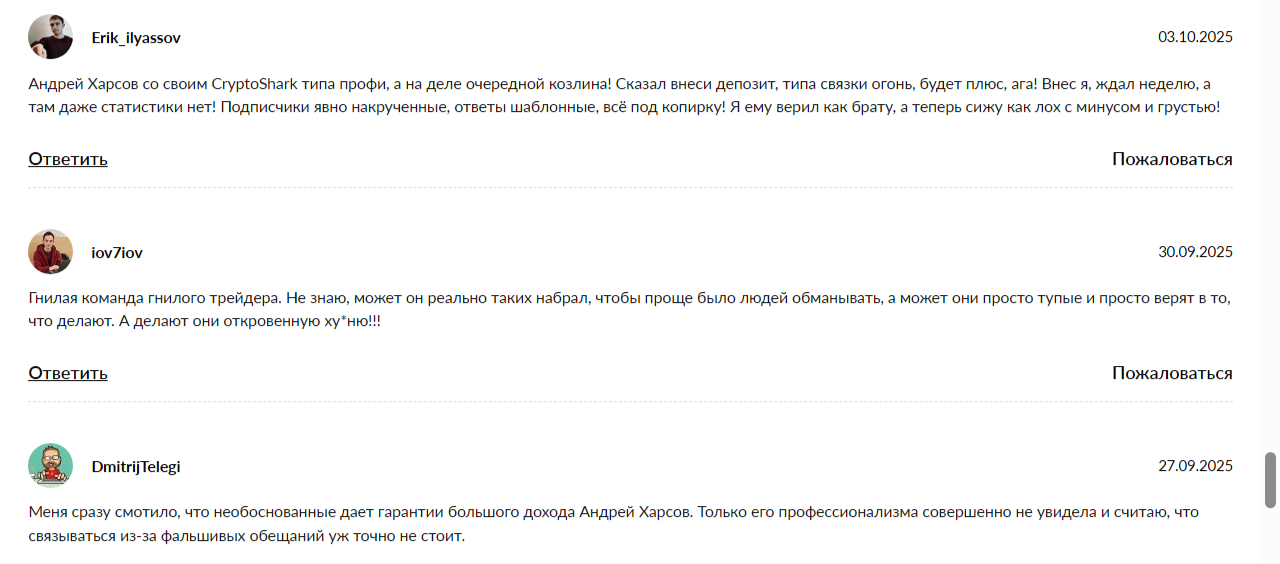1280x564 pixels.
Task: Select the DmitrijTelegi username
Action: [136, 467]
